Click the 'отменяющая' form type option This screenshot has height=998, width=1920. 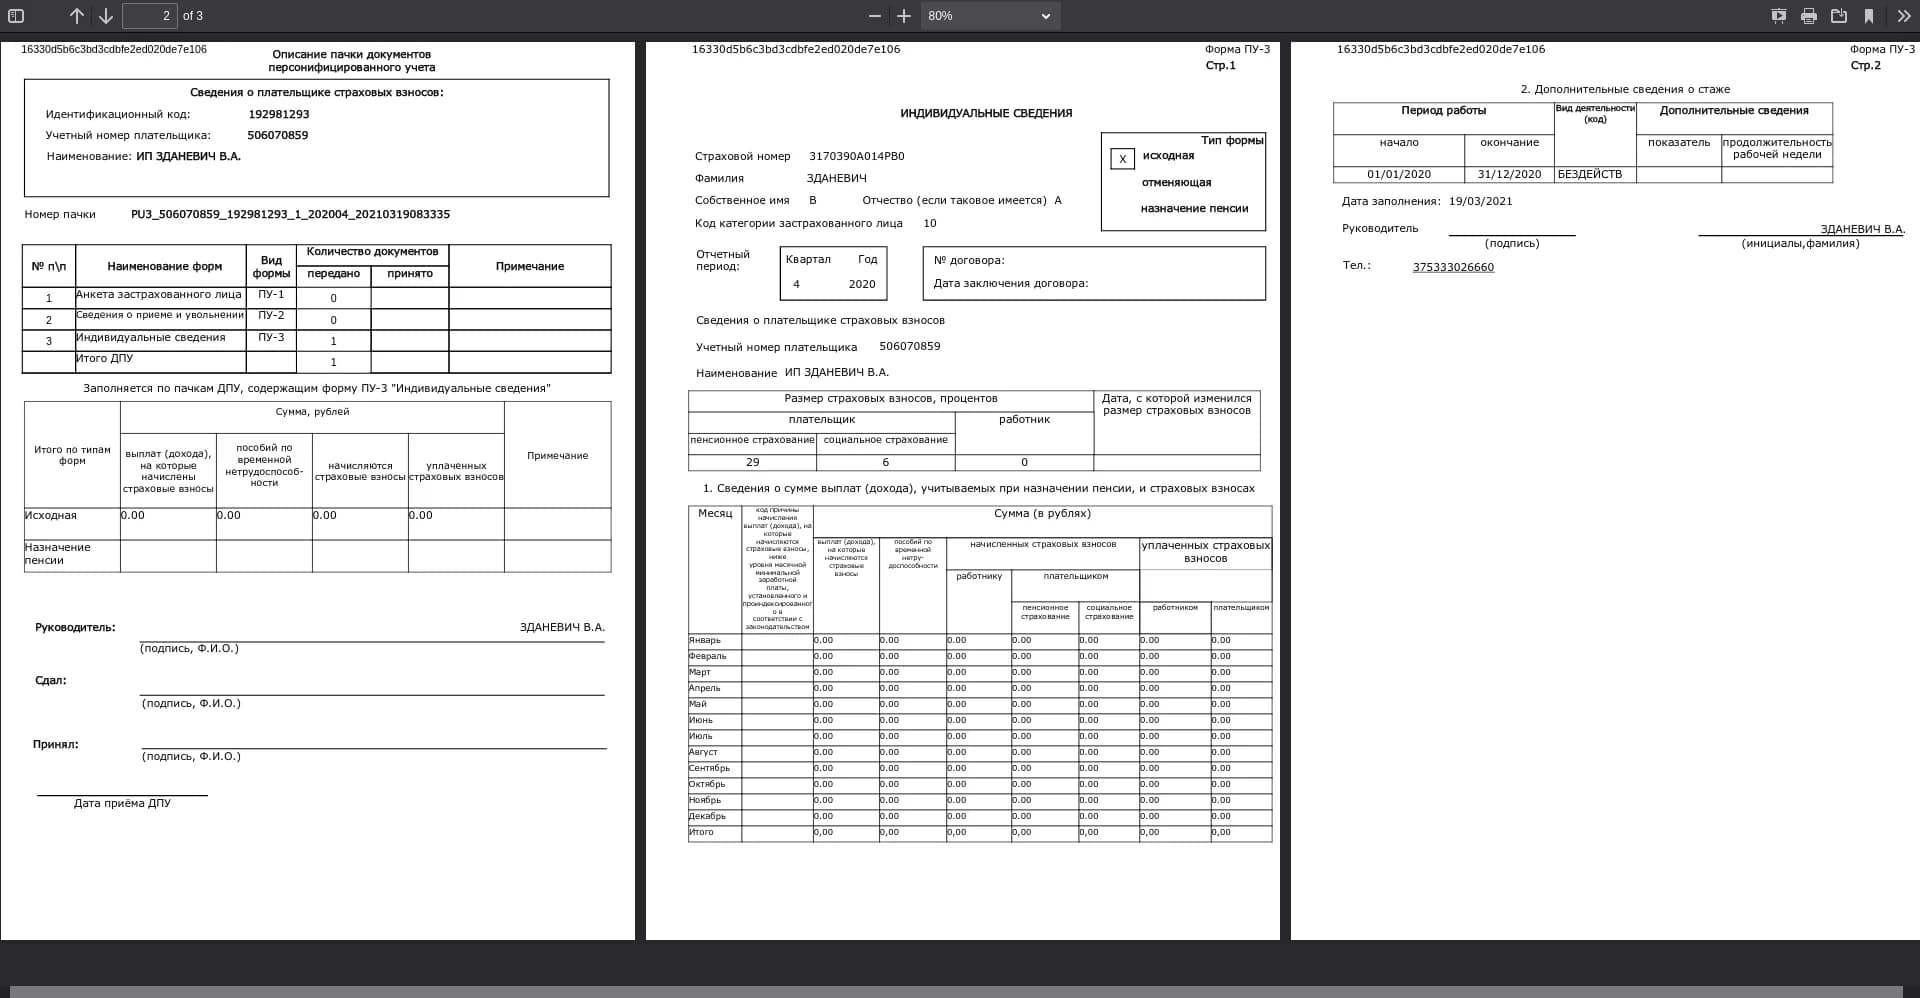[x=1176, y=182]
